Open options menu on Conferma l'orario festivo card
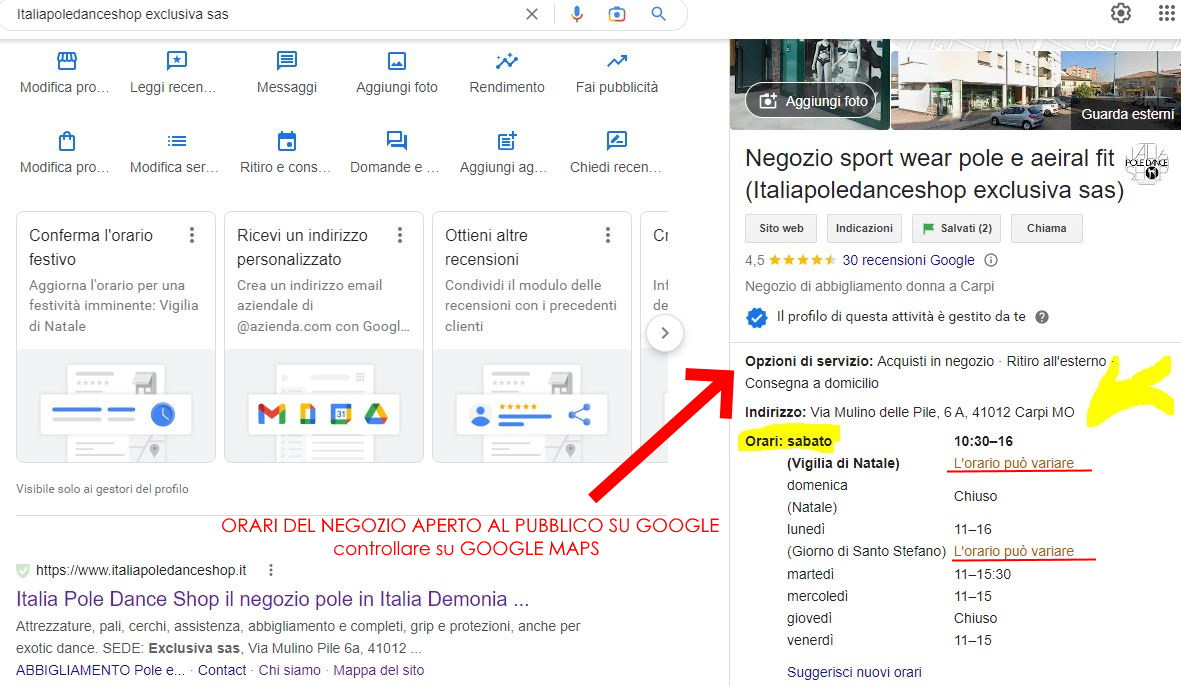The height and width of the screenshot is (686, 1181). point(192,235)
